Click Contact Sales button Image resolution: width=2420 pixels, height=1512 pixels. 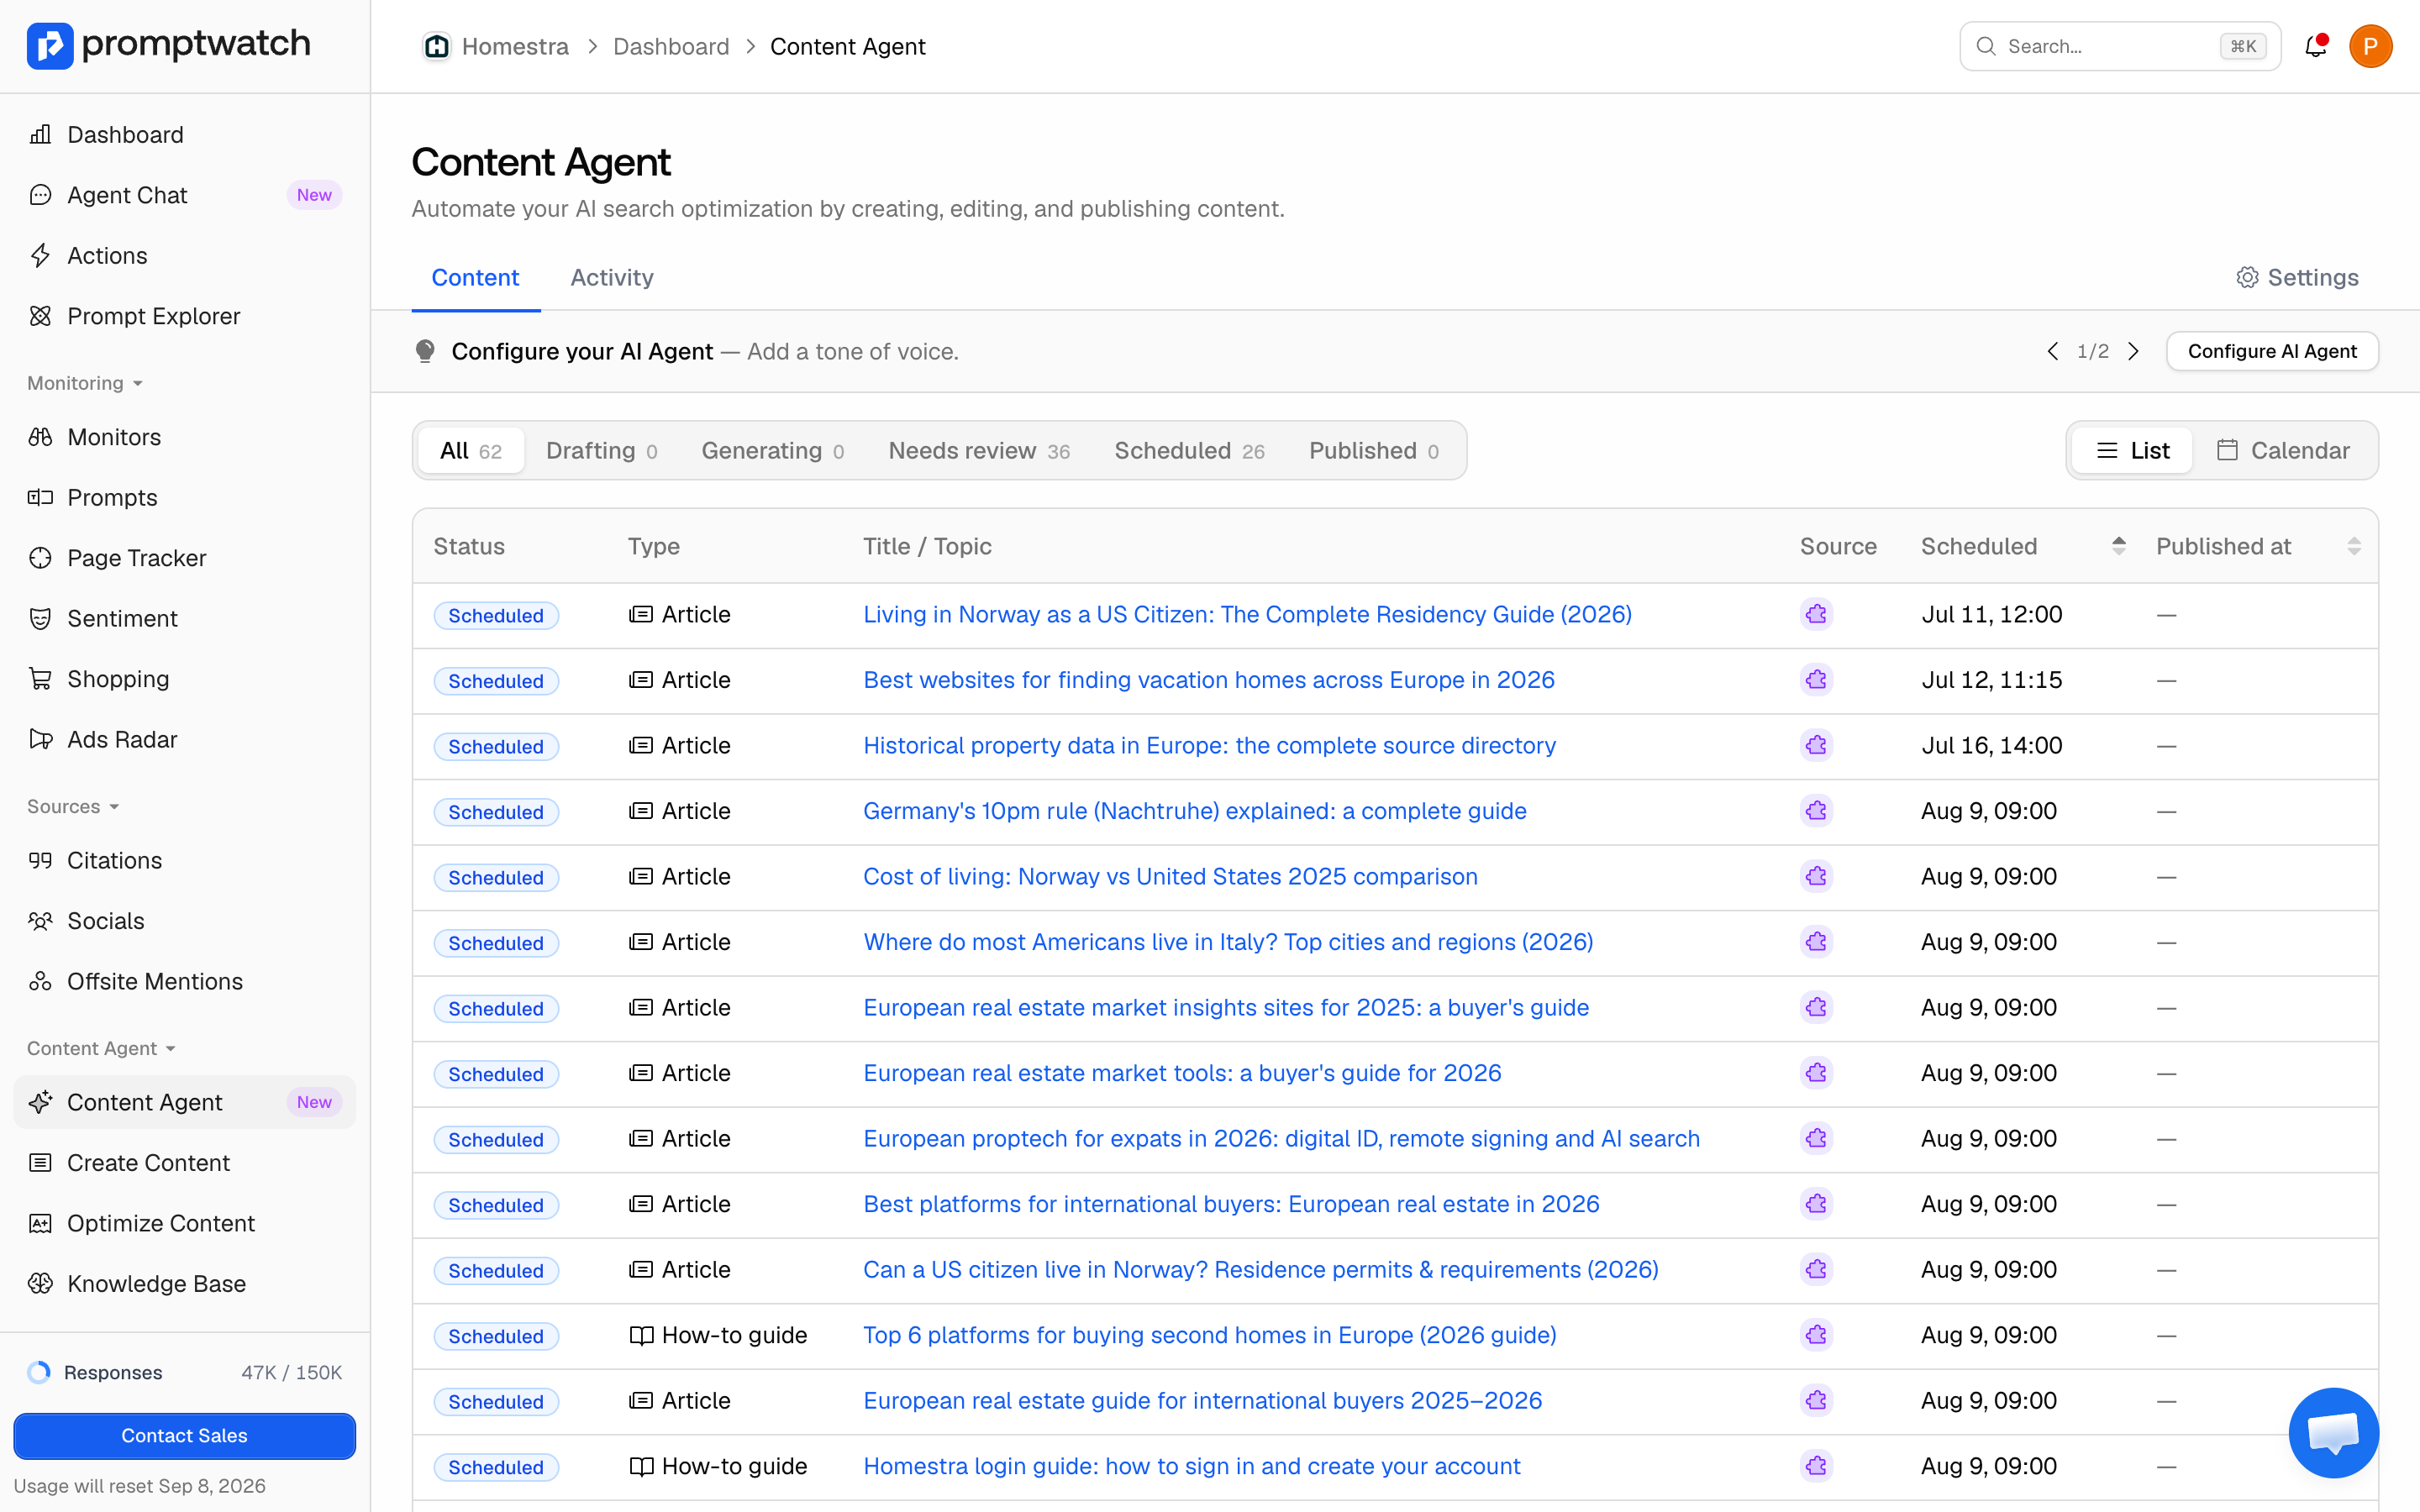184,1435
